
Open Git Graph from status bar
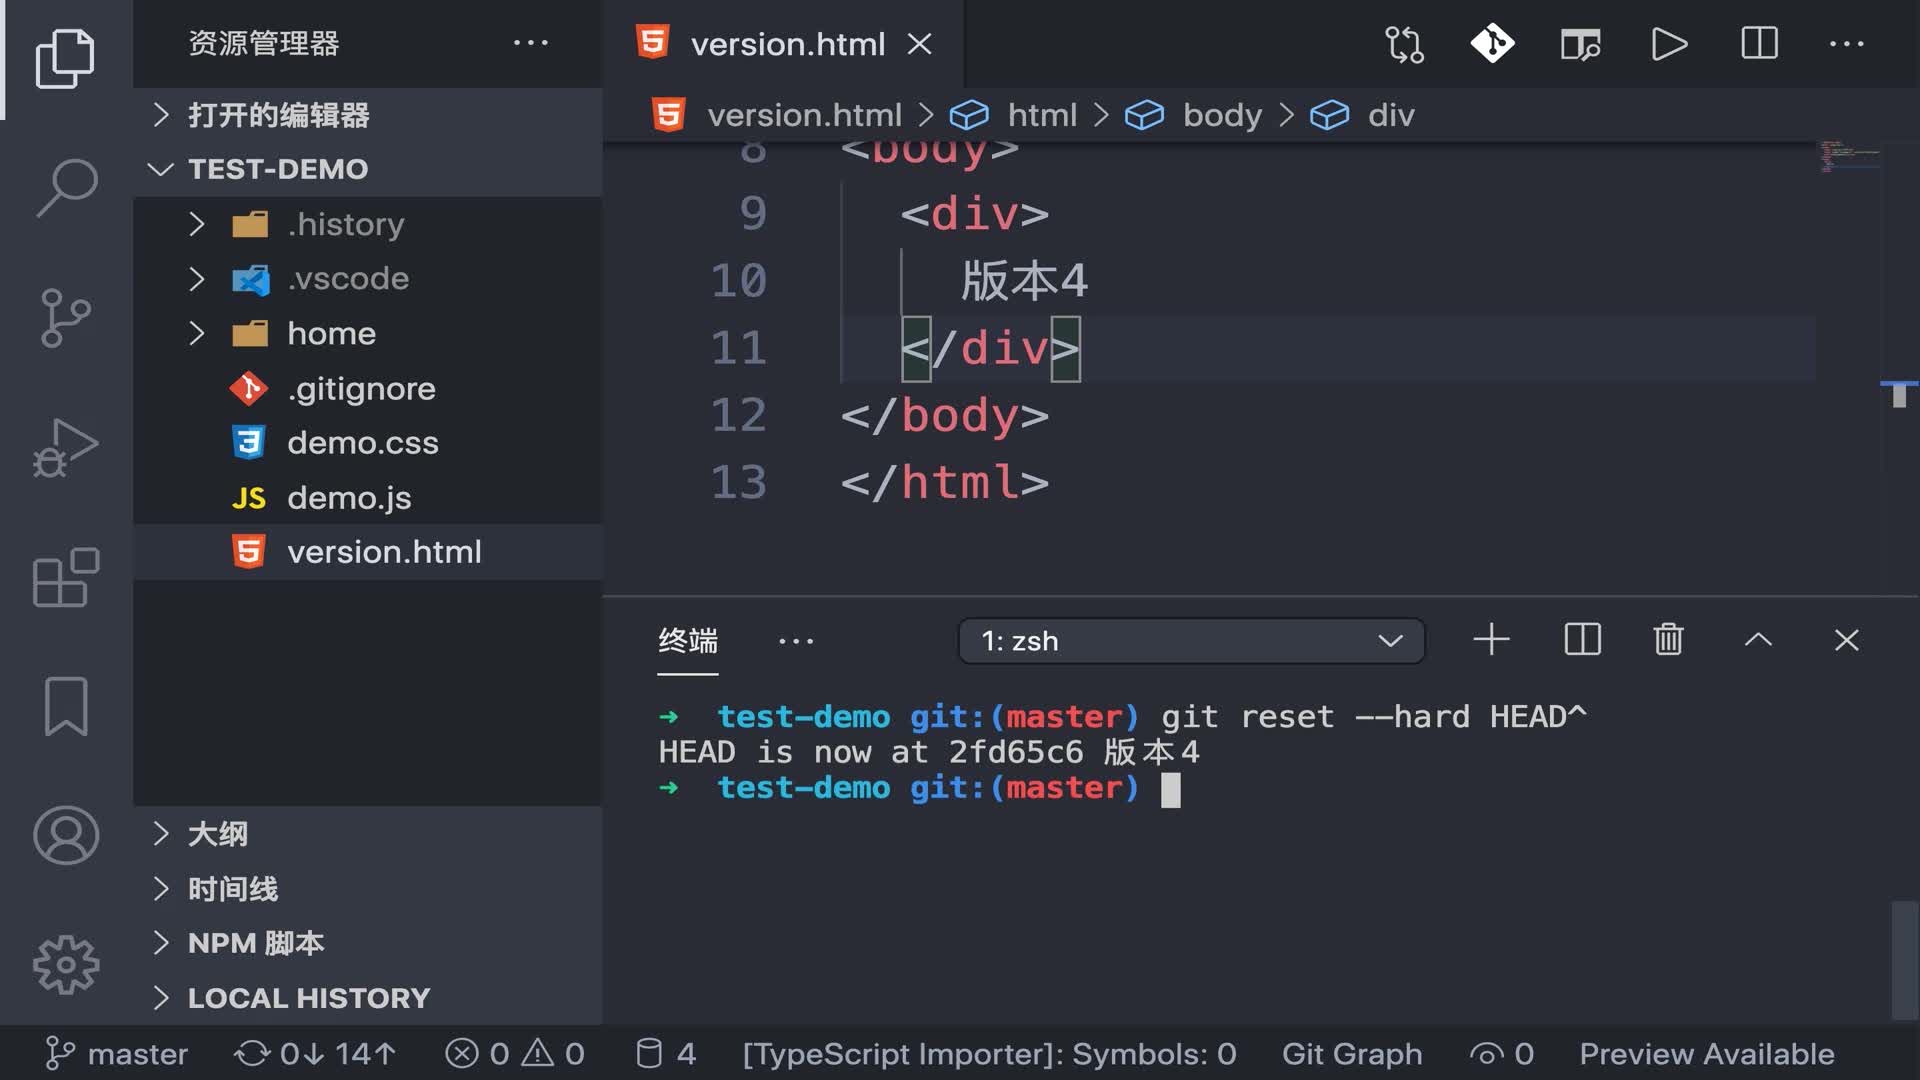coord(1352,1054)
